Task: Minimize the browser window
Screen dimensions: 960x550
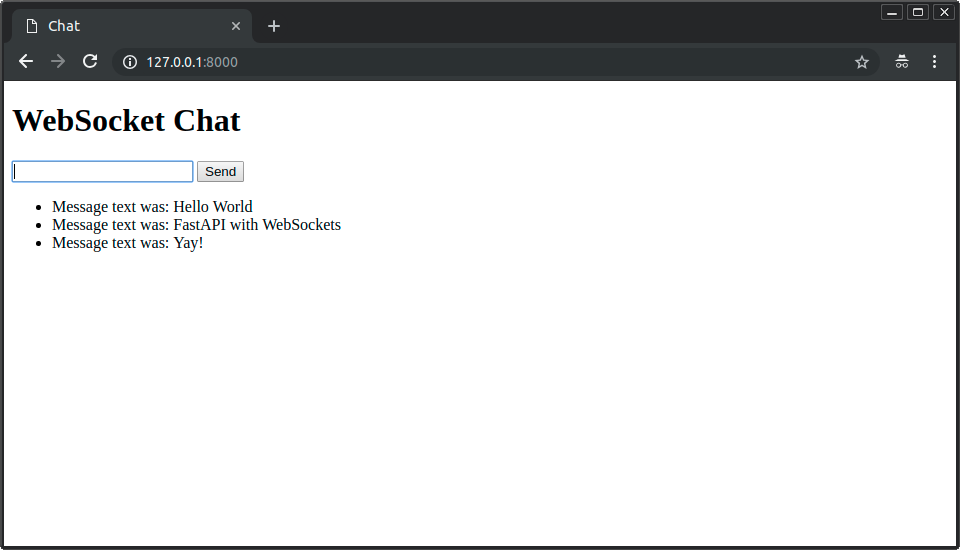Action: pyautogui.click(x=892, y=12)
